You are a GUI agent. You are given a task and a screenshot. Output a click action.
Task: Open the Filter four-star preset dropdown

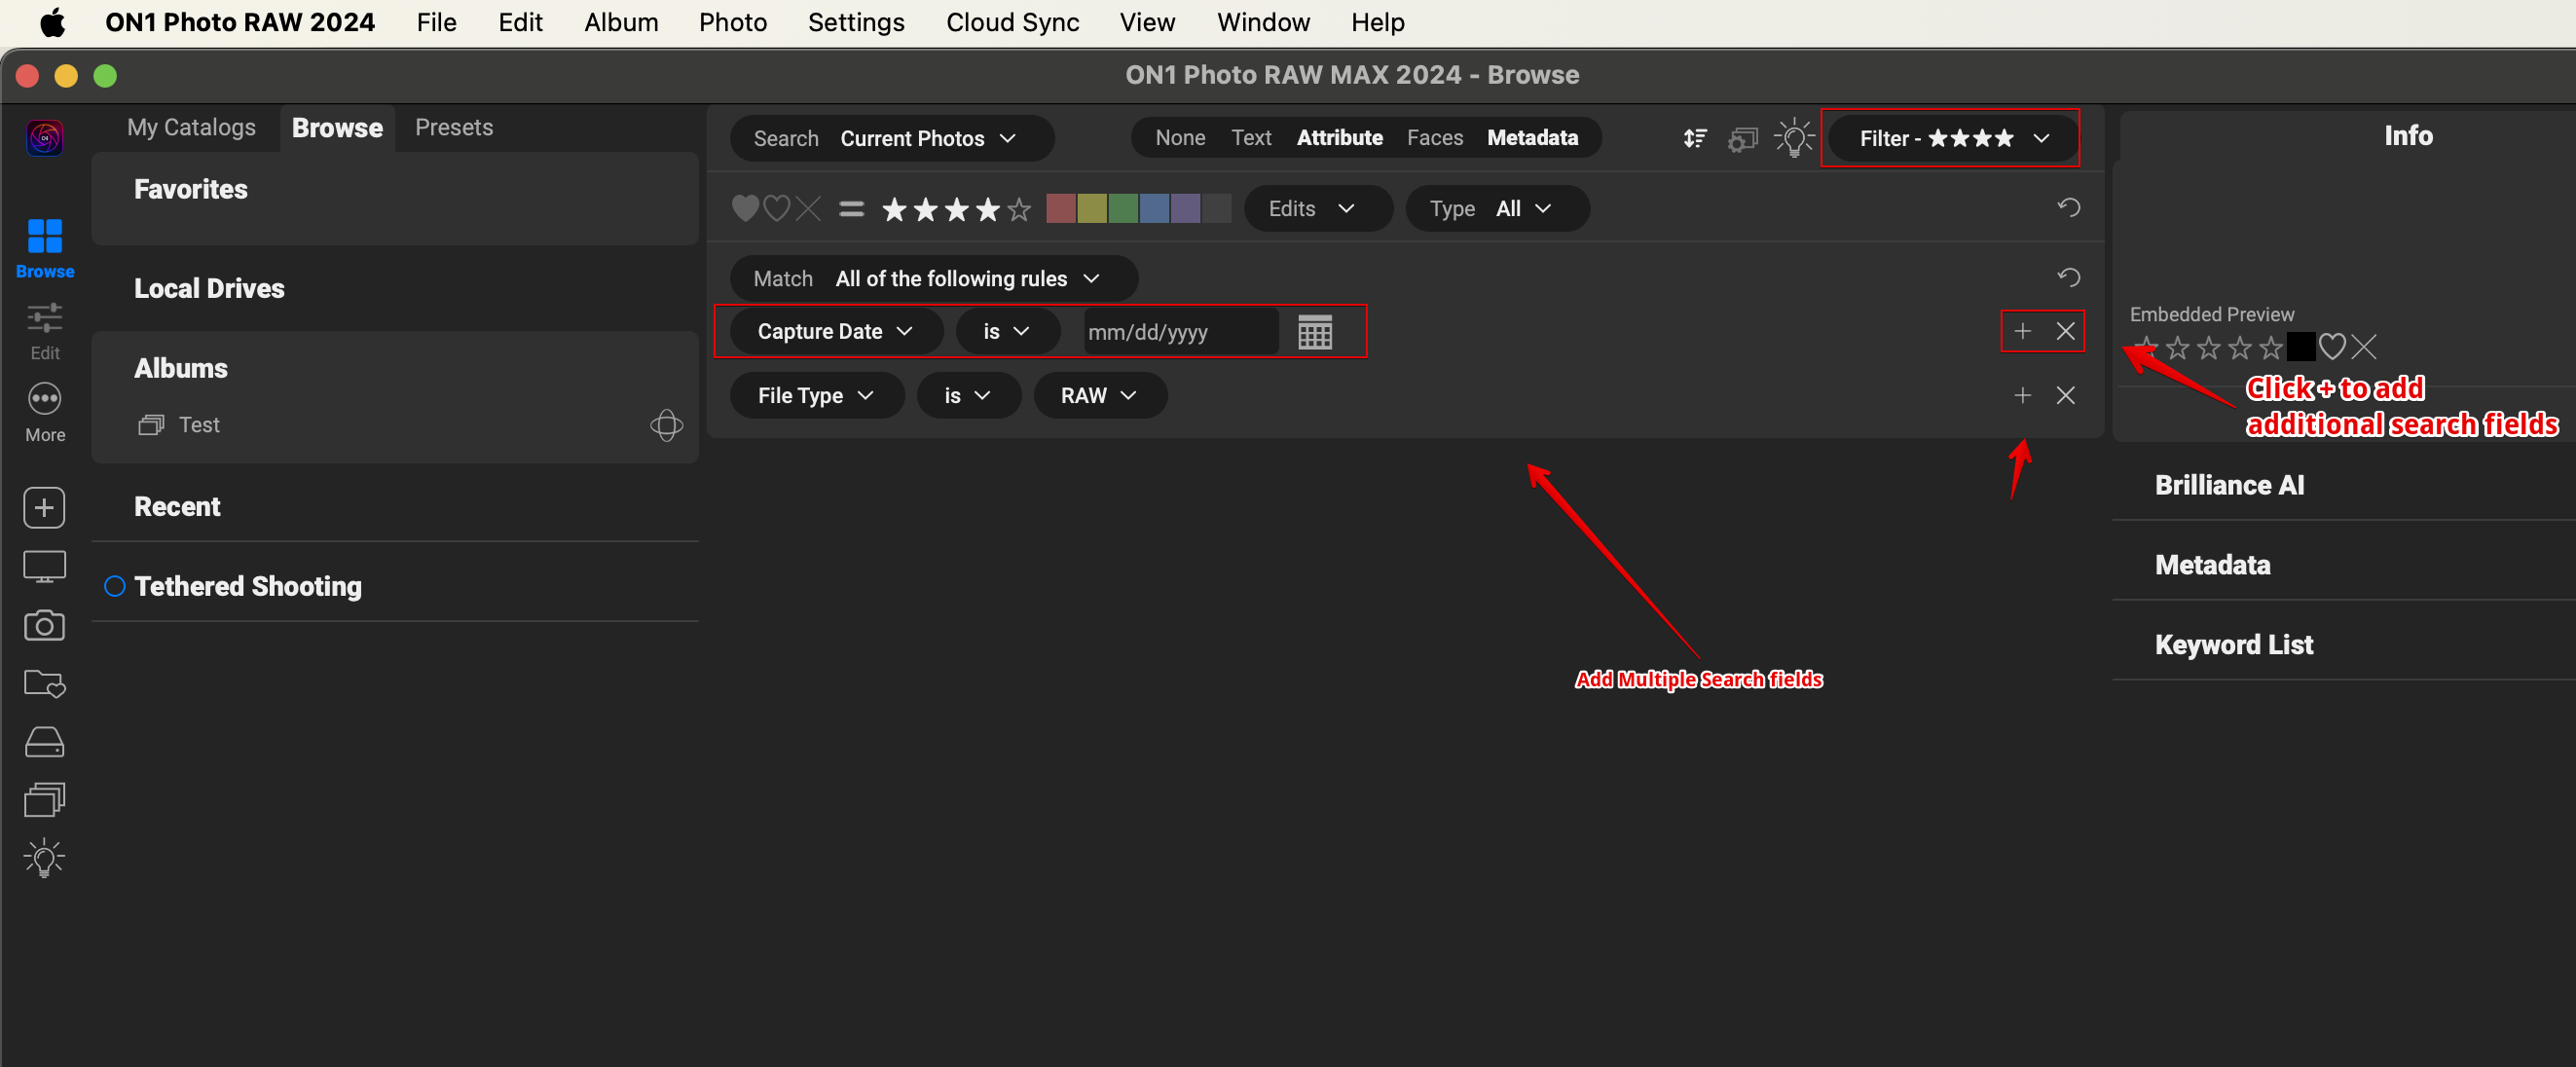point(1951,138)
